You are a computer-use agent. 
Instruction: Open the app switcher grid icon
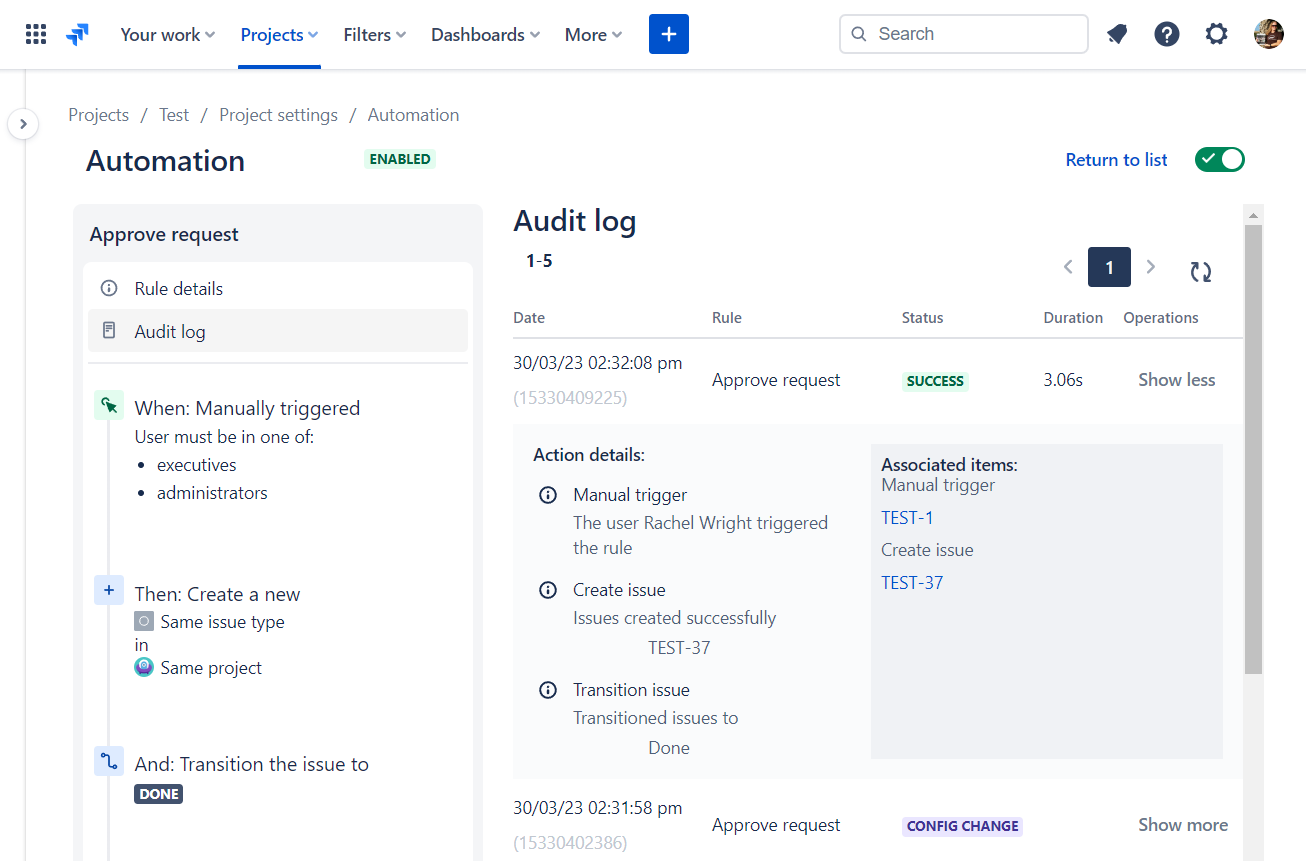(x=35, y=33)
